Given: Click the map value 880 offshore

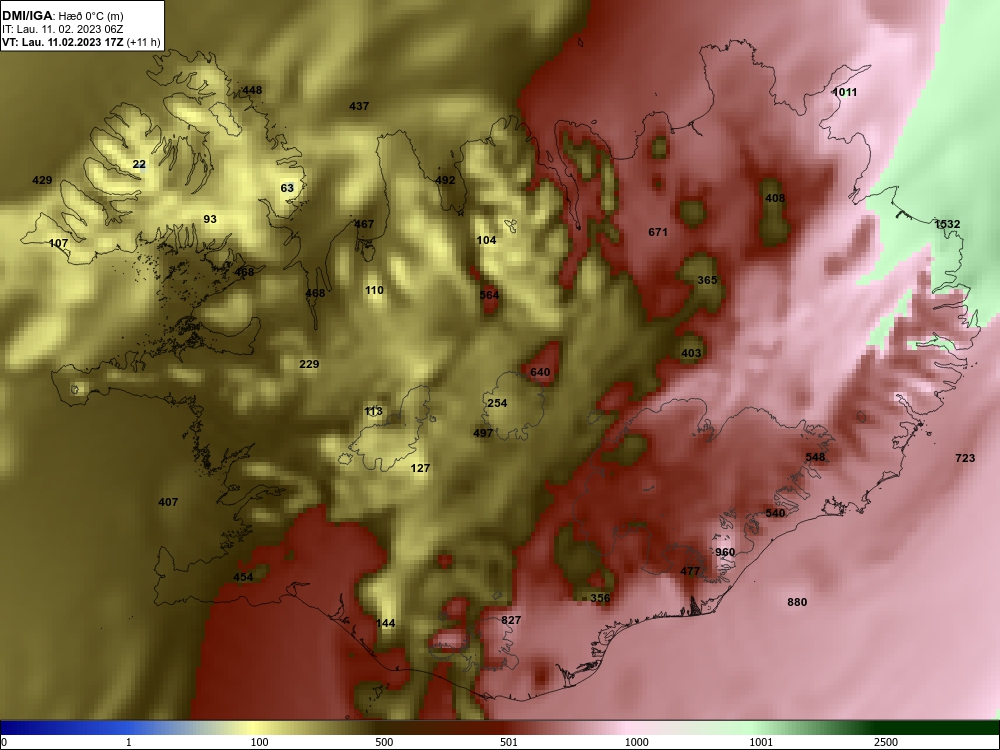Looking at the screenshot, I should click(x=797, y=603).
